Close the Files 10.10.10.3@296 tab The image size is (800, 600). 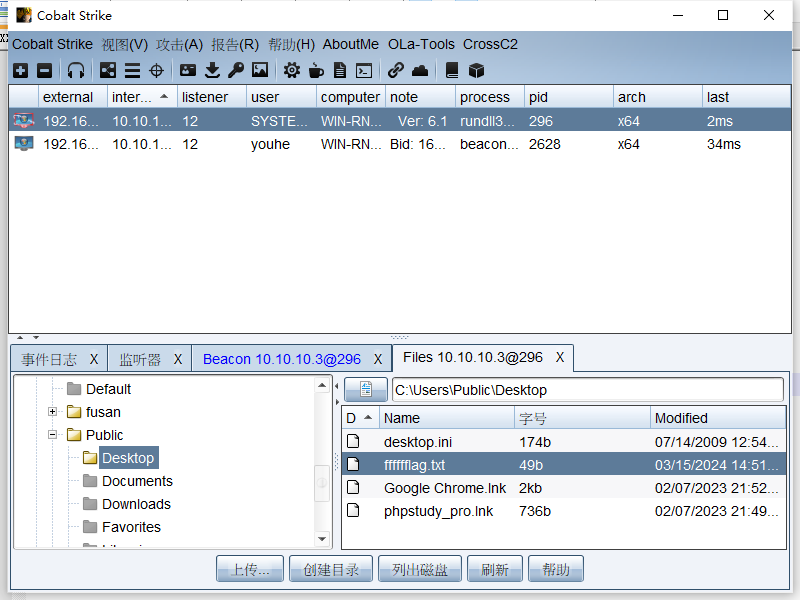560,357
